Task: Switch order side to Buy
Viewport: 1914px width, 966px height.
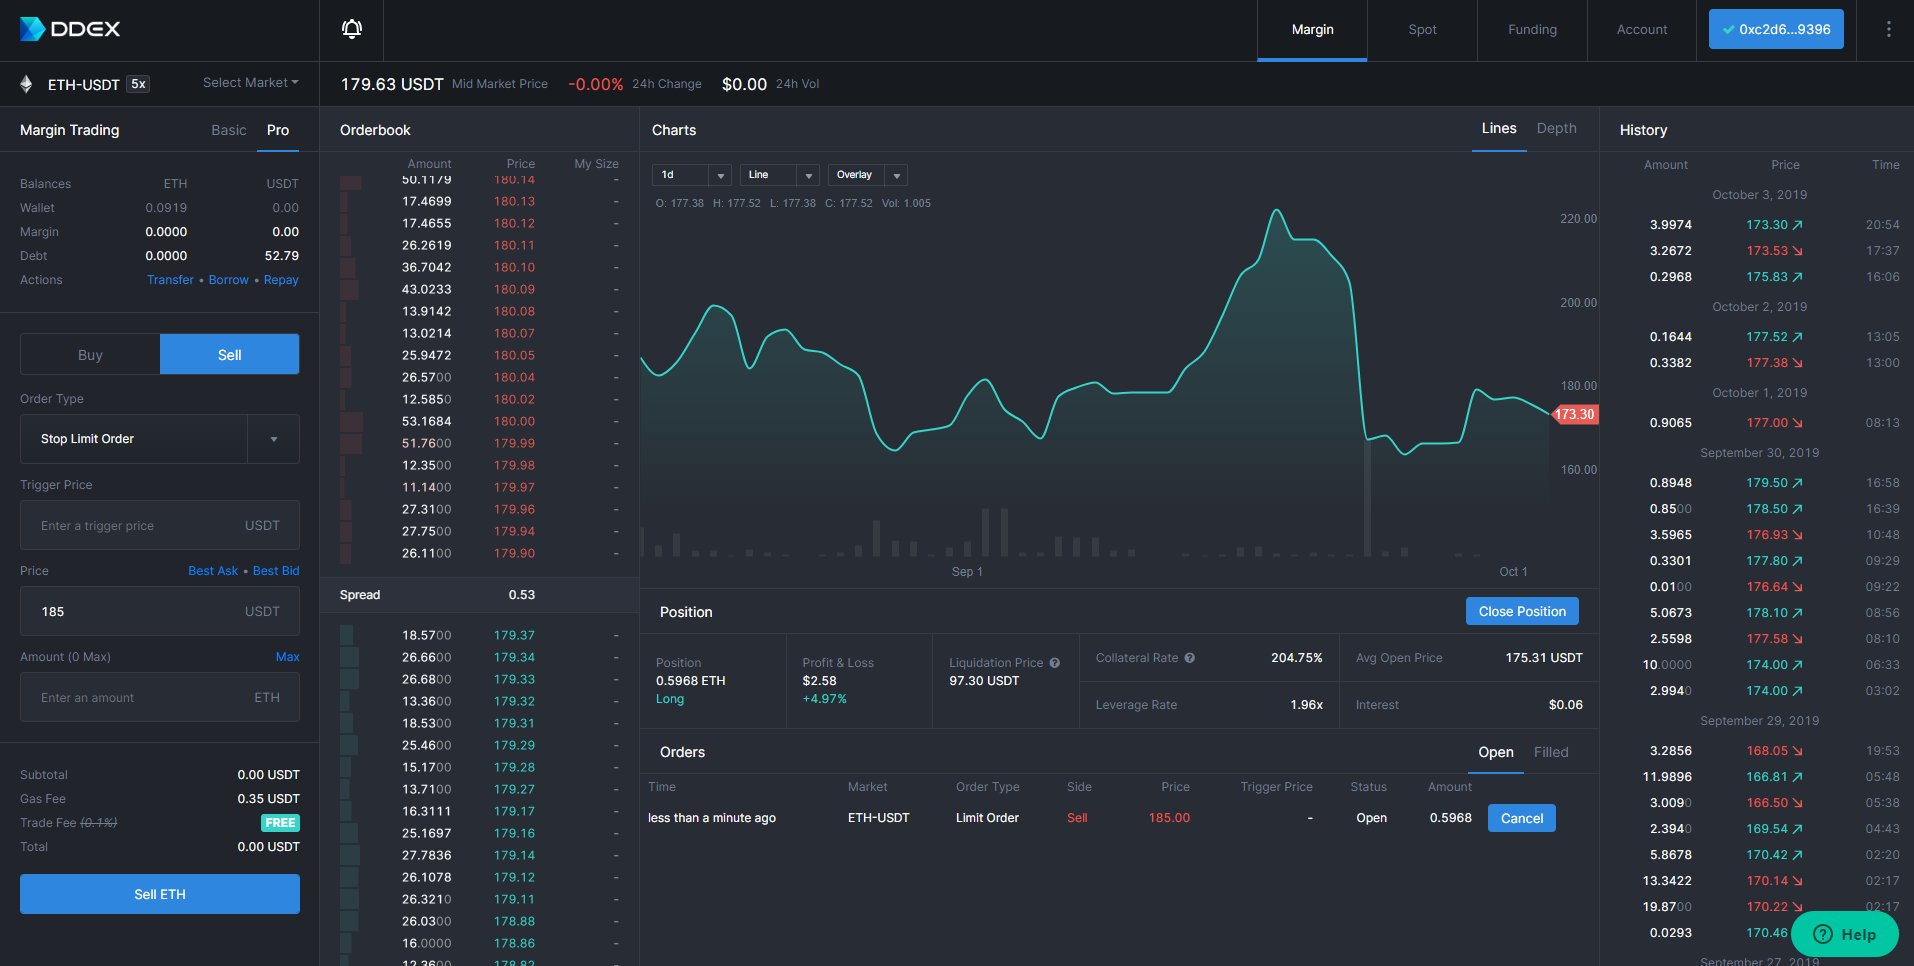Action: click(90, 355)
